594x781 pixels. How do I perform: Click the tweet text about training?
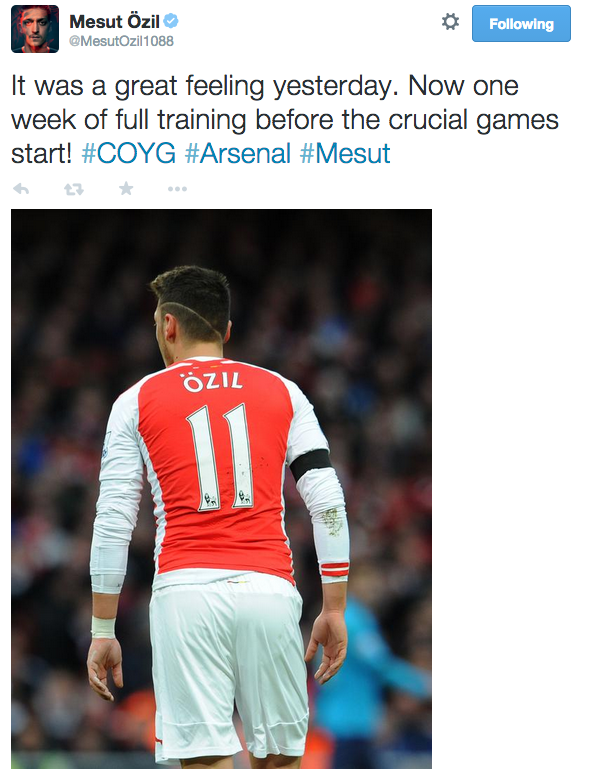click(285, 120)
